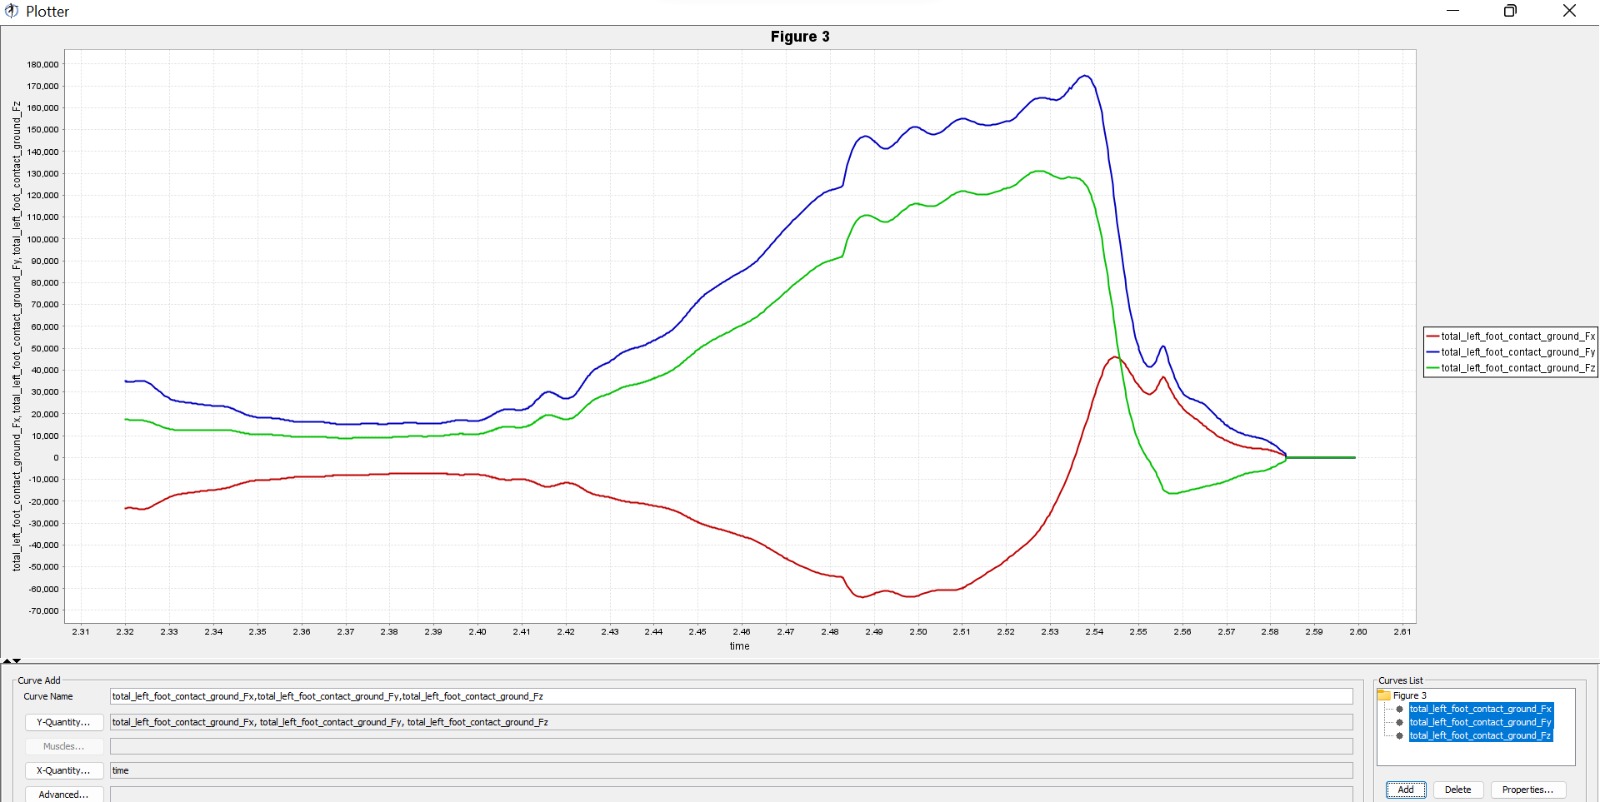Click the Fz legend entry in the plot
1600x802 pixels.
[x=1511, y=368]
